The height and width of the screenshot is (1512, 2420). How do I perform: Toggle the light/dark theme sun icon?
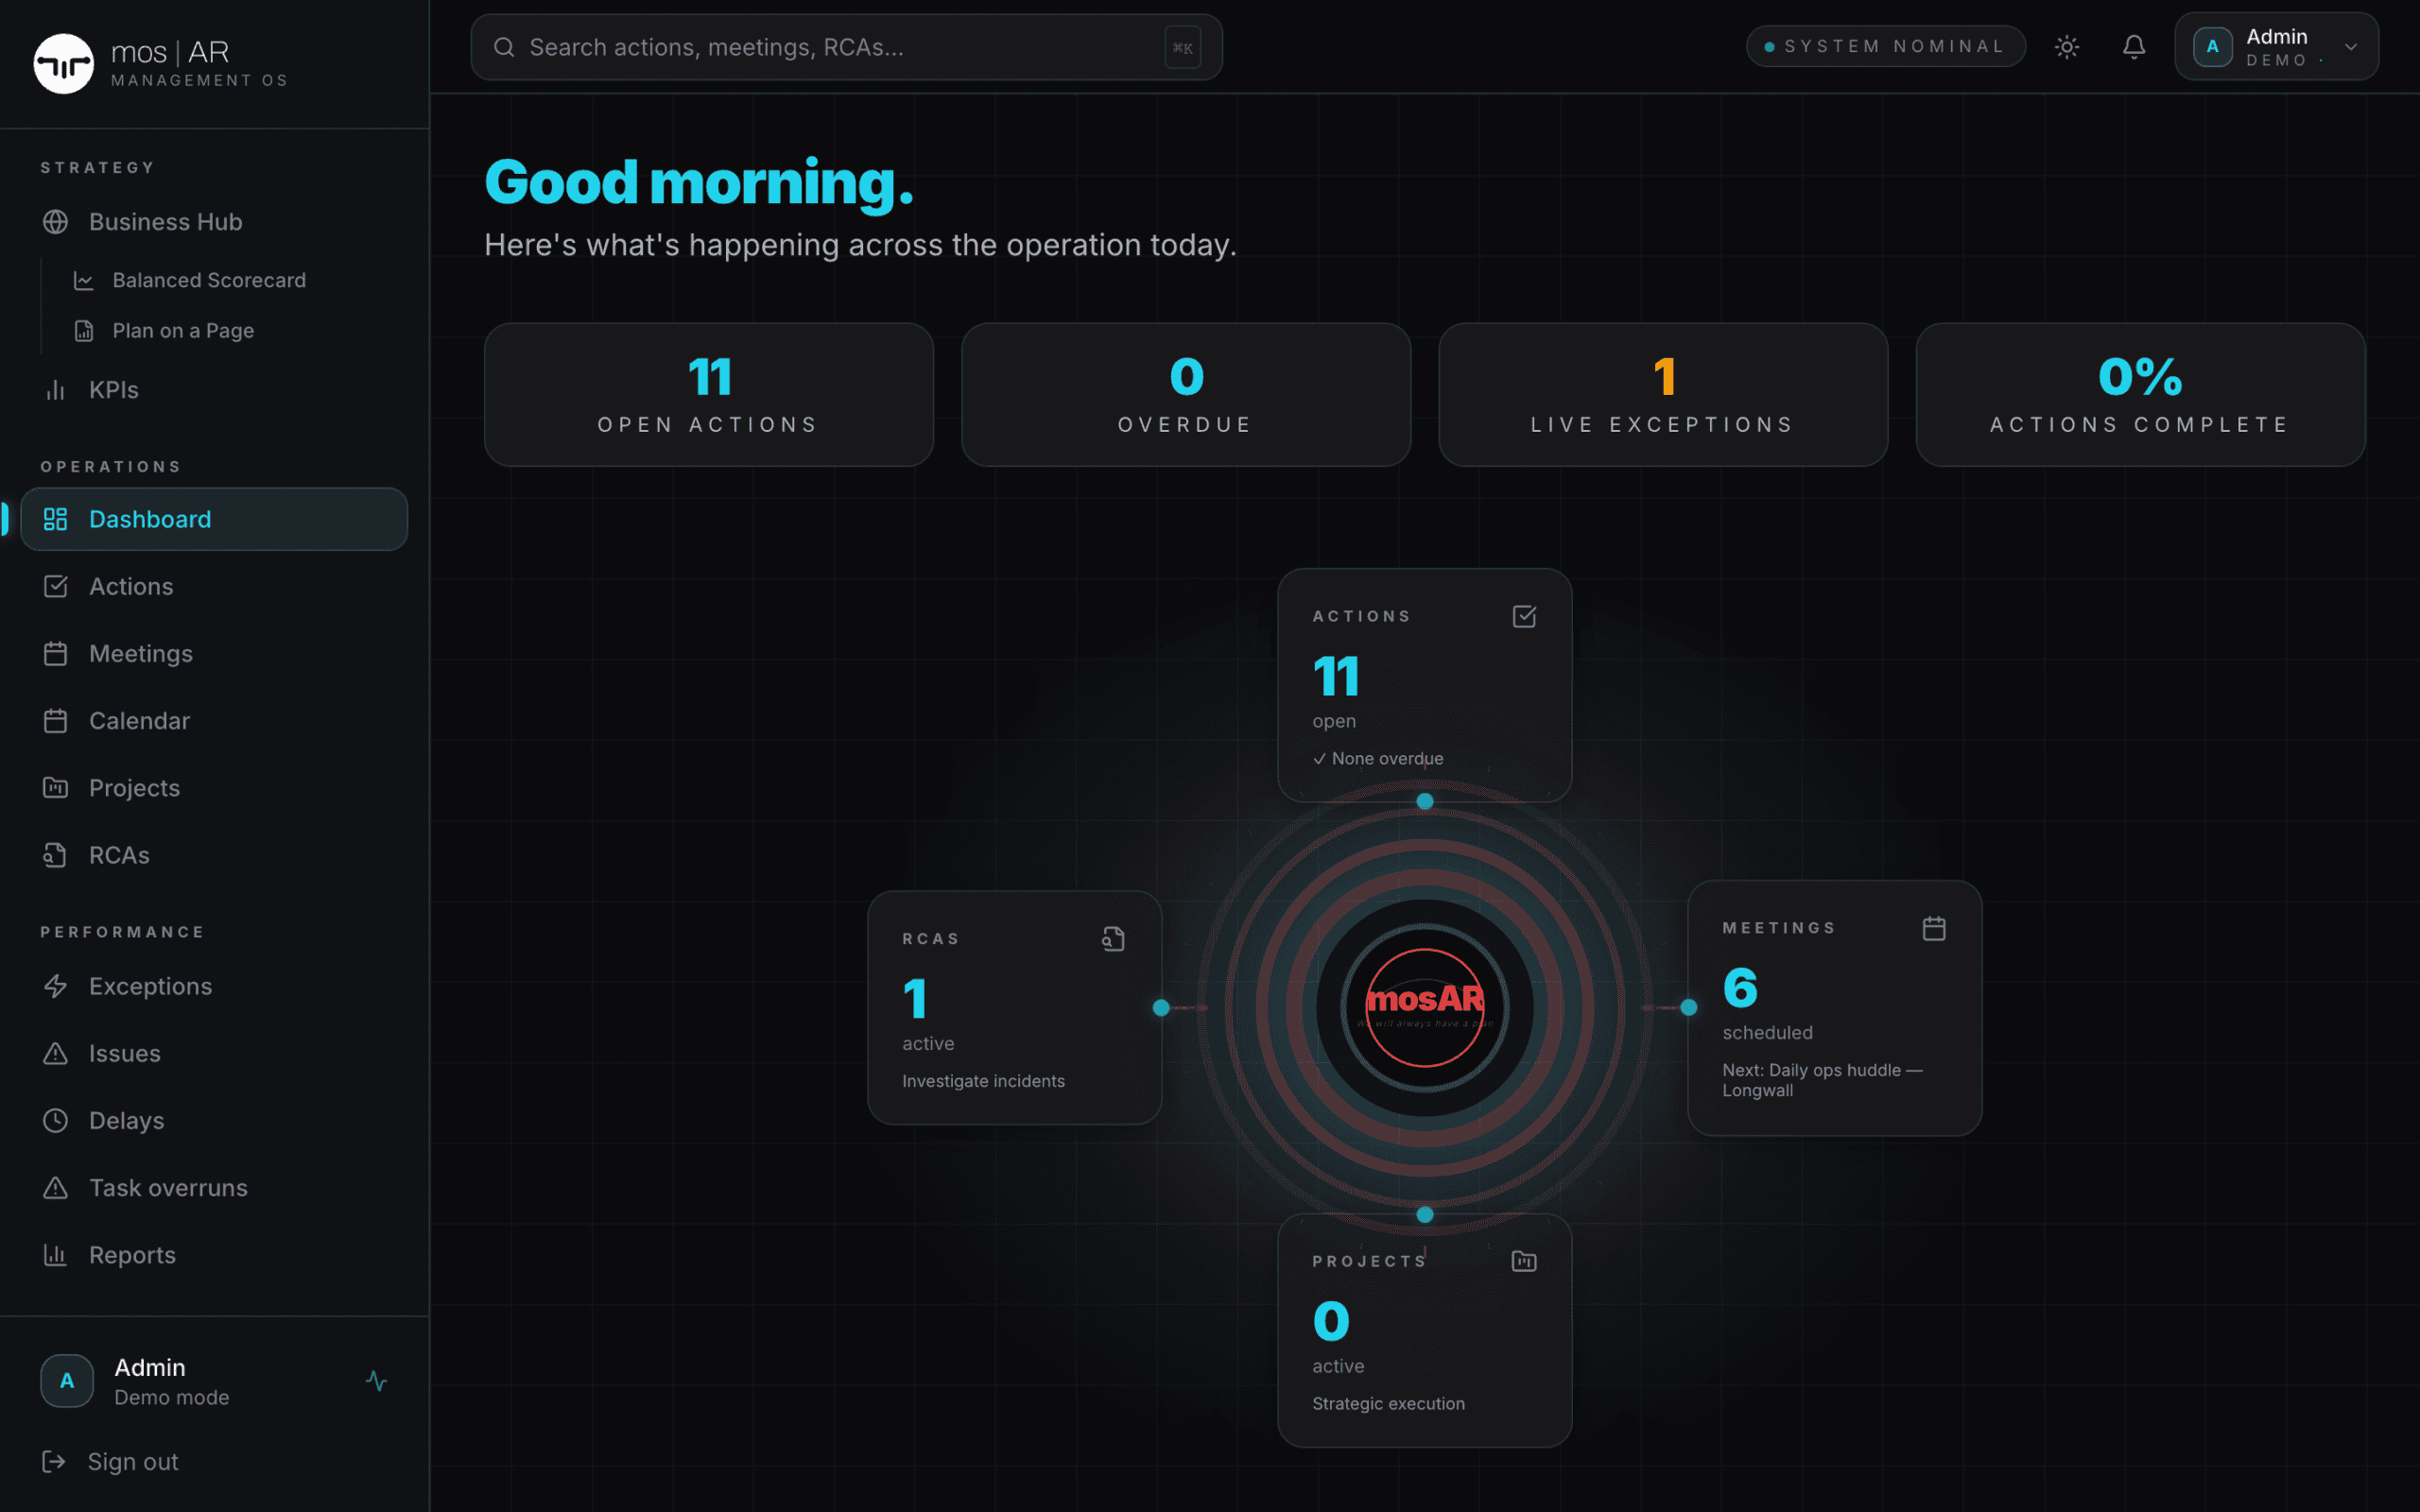click(2067, 47)
